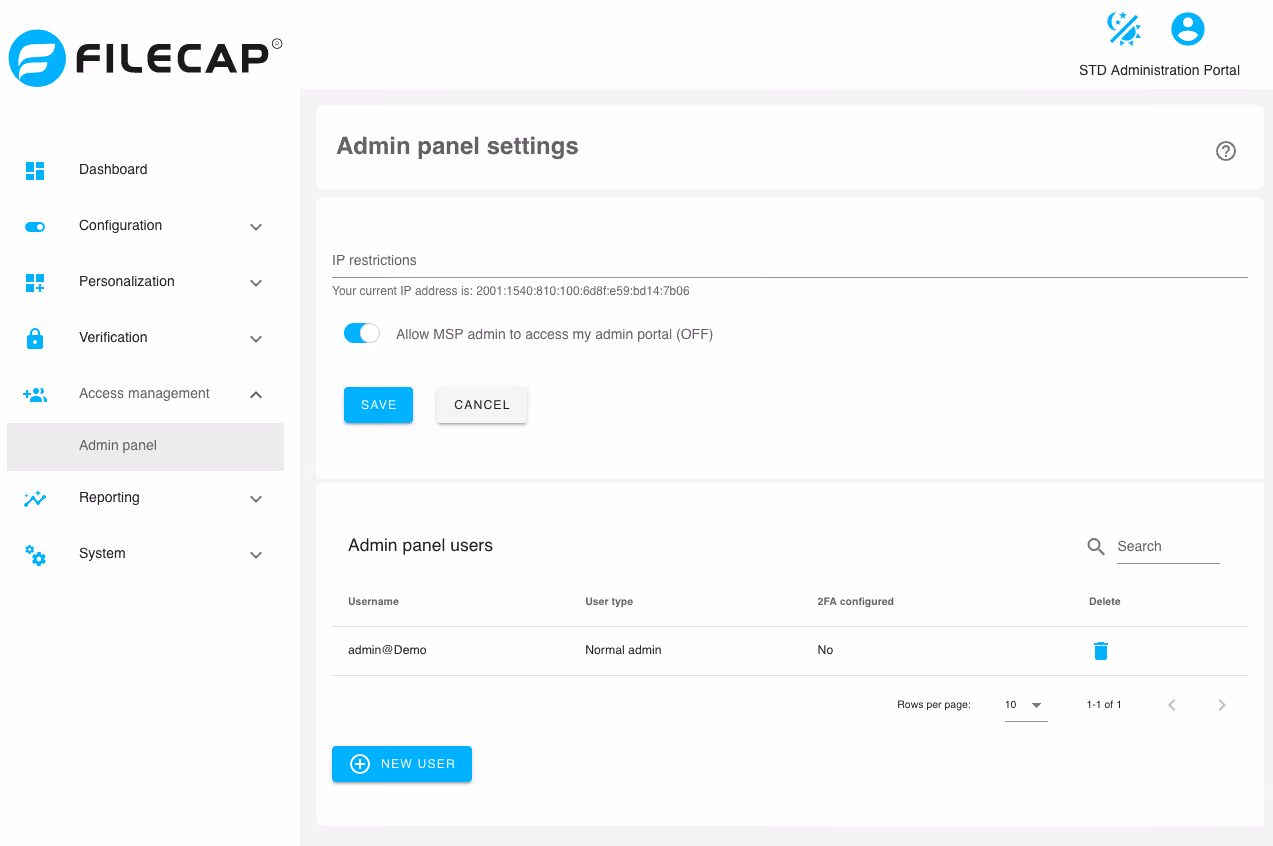This screenshot has height=846, width=1273.
Task: Click the help question mark icon
Action: [1226, 151]
